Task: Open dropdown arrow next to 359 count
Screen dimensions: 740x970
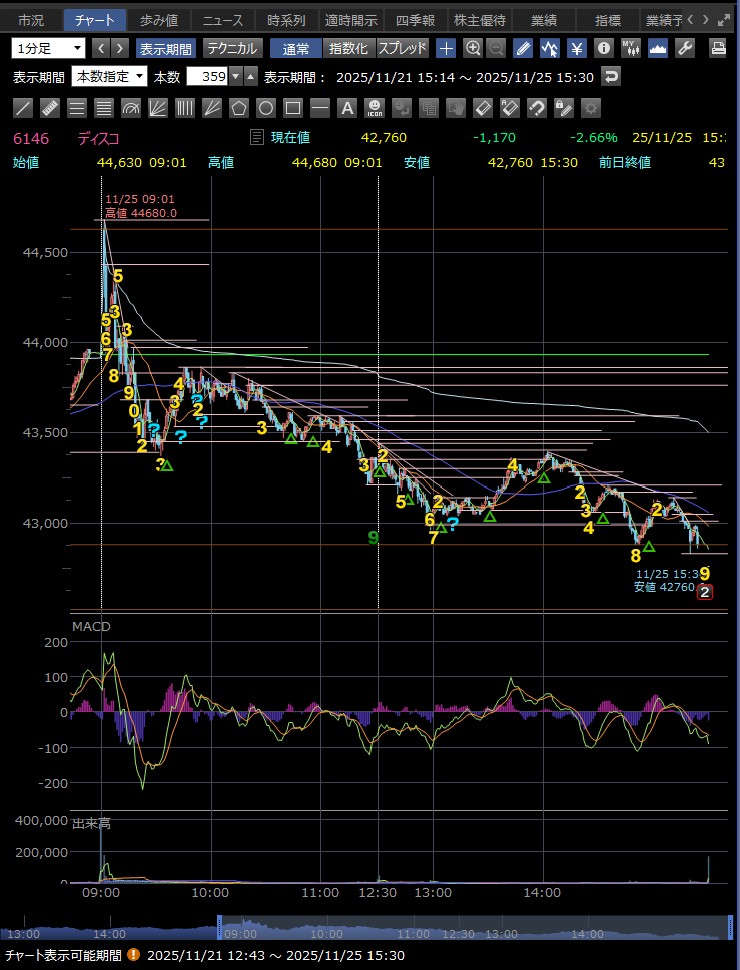Action: point(236,76)
